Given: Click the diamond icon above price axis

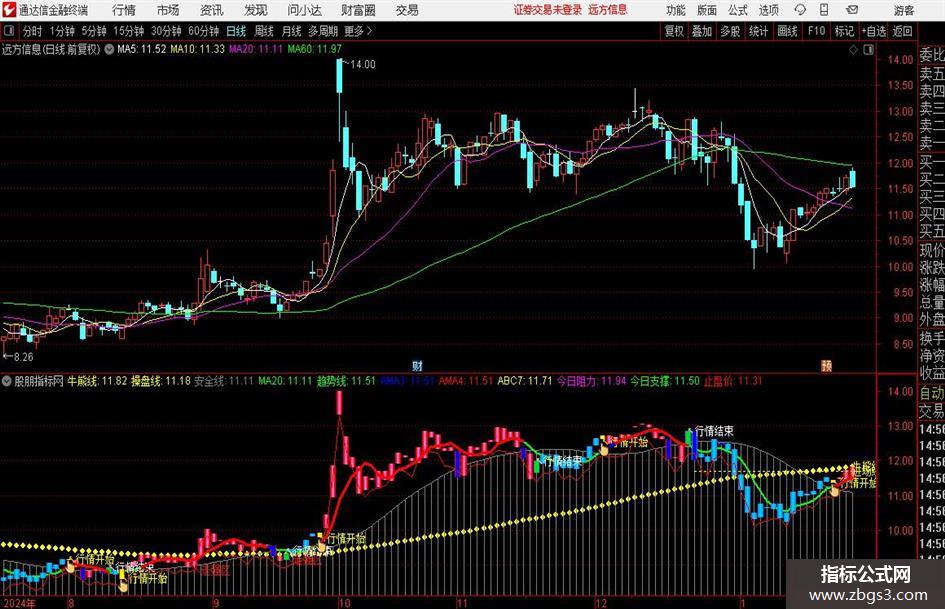Looking at the screenshot, I should point(853,49).
